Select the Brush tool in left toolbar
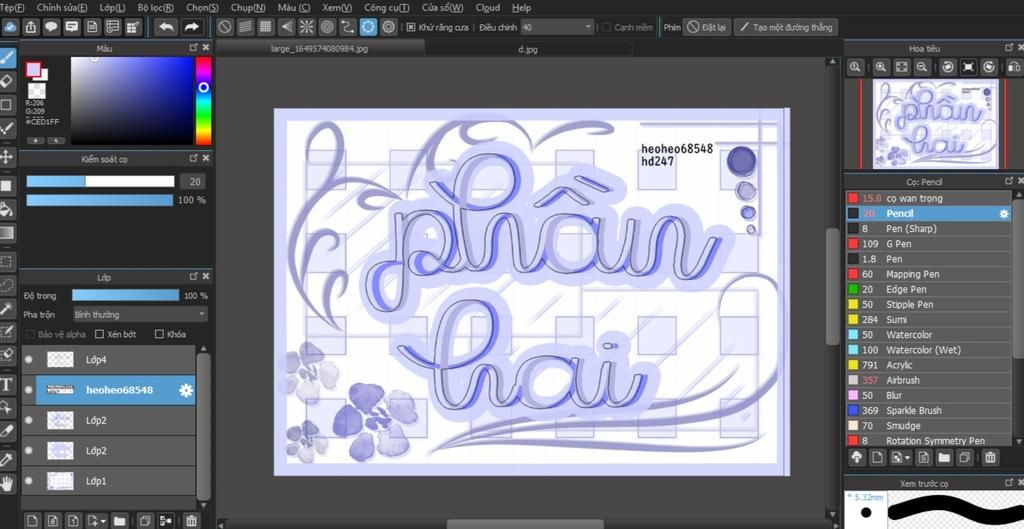 pos(7,59)
